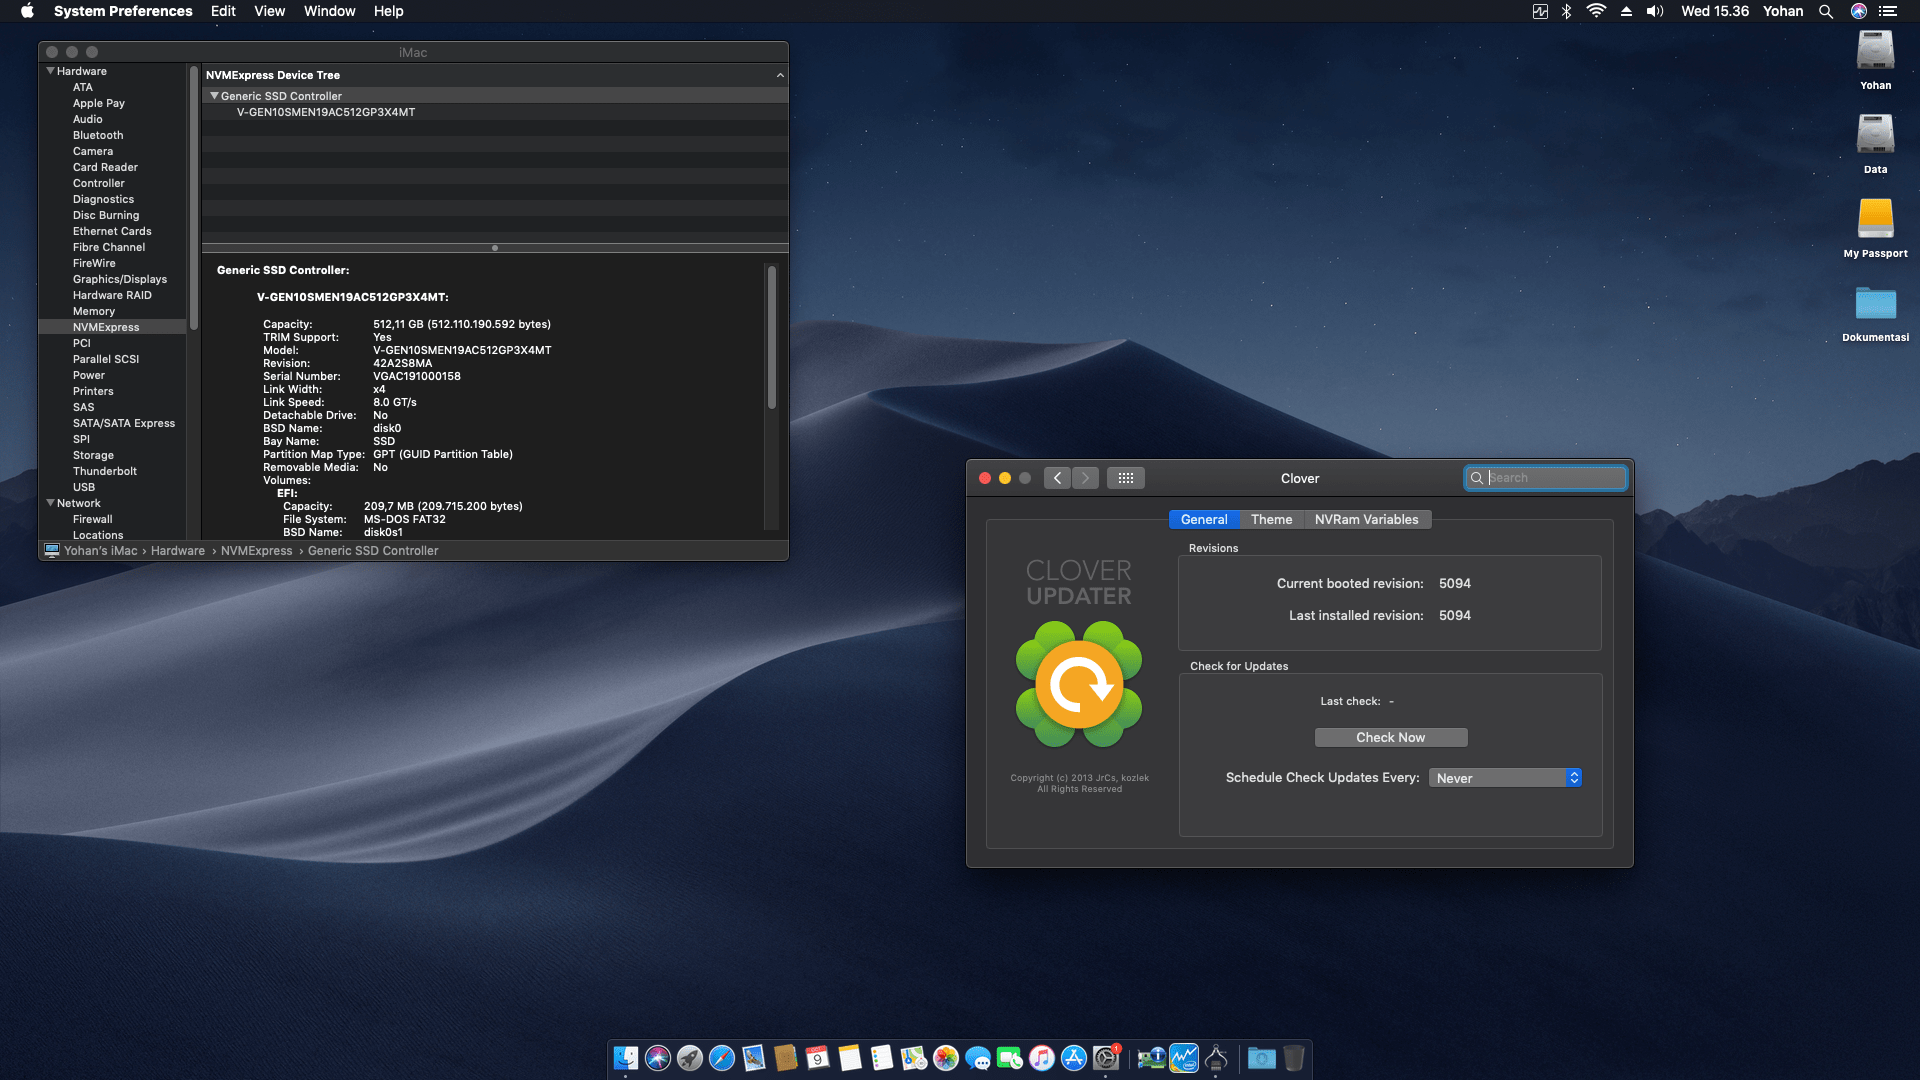The width and height of the screenshot is (1920, 1080).
Task: Collapse the Hardware section in the sidebar
Action: click(50, 71)
